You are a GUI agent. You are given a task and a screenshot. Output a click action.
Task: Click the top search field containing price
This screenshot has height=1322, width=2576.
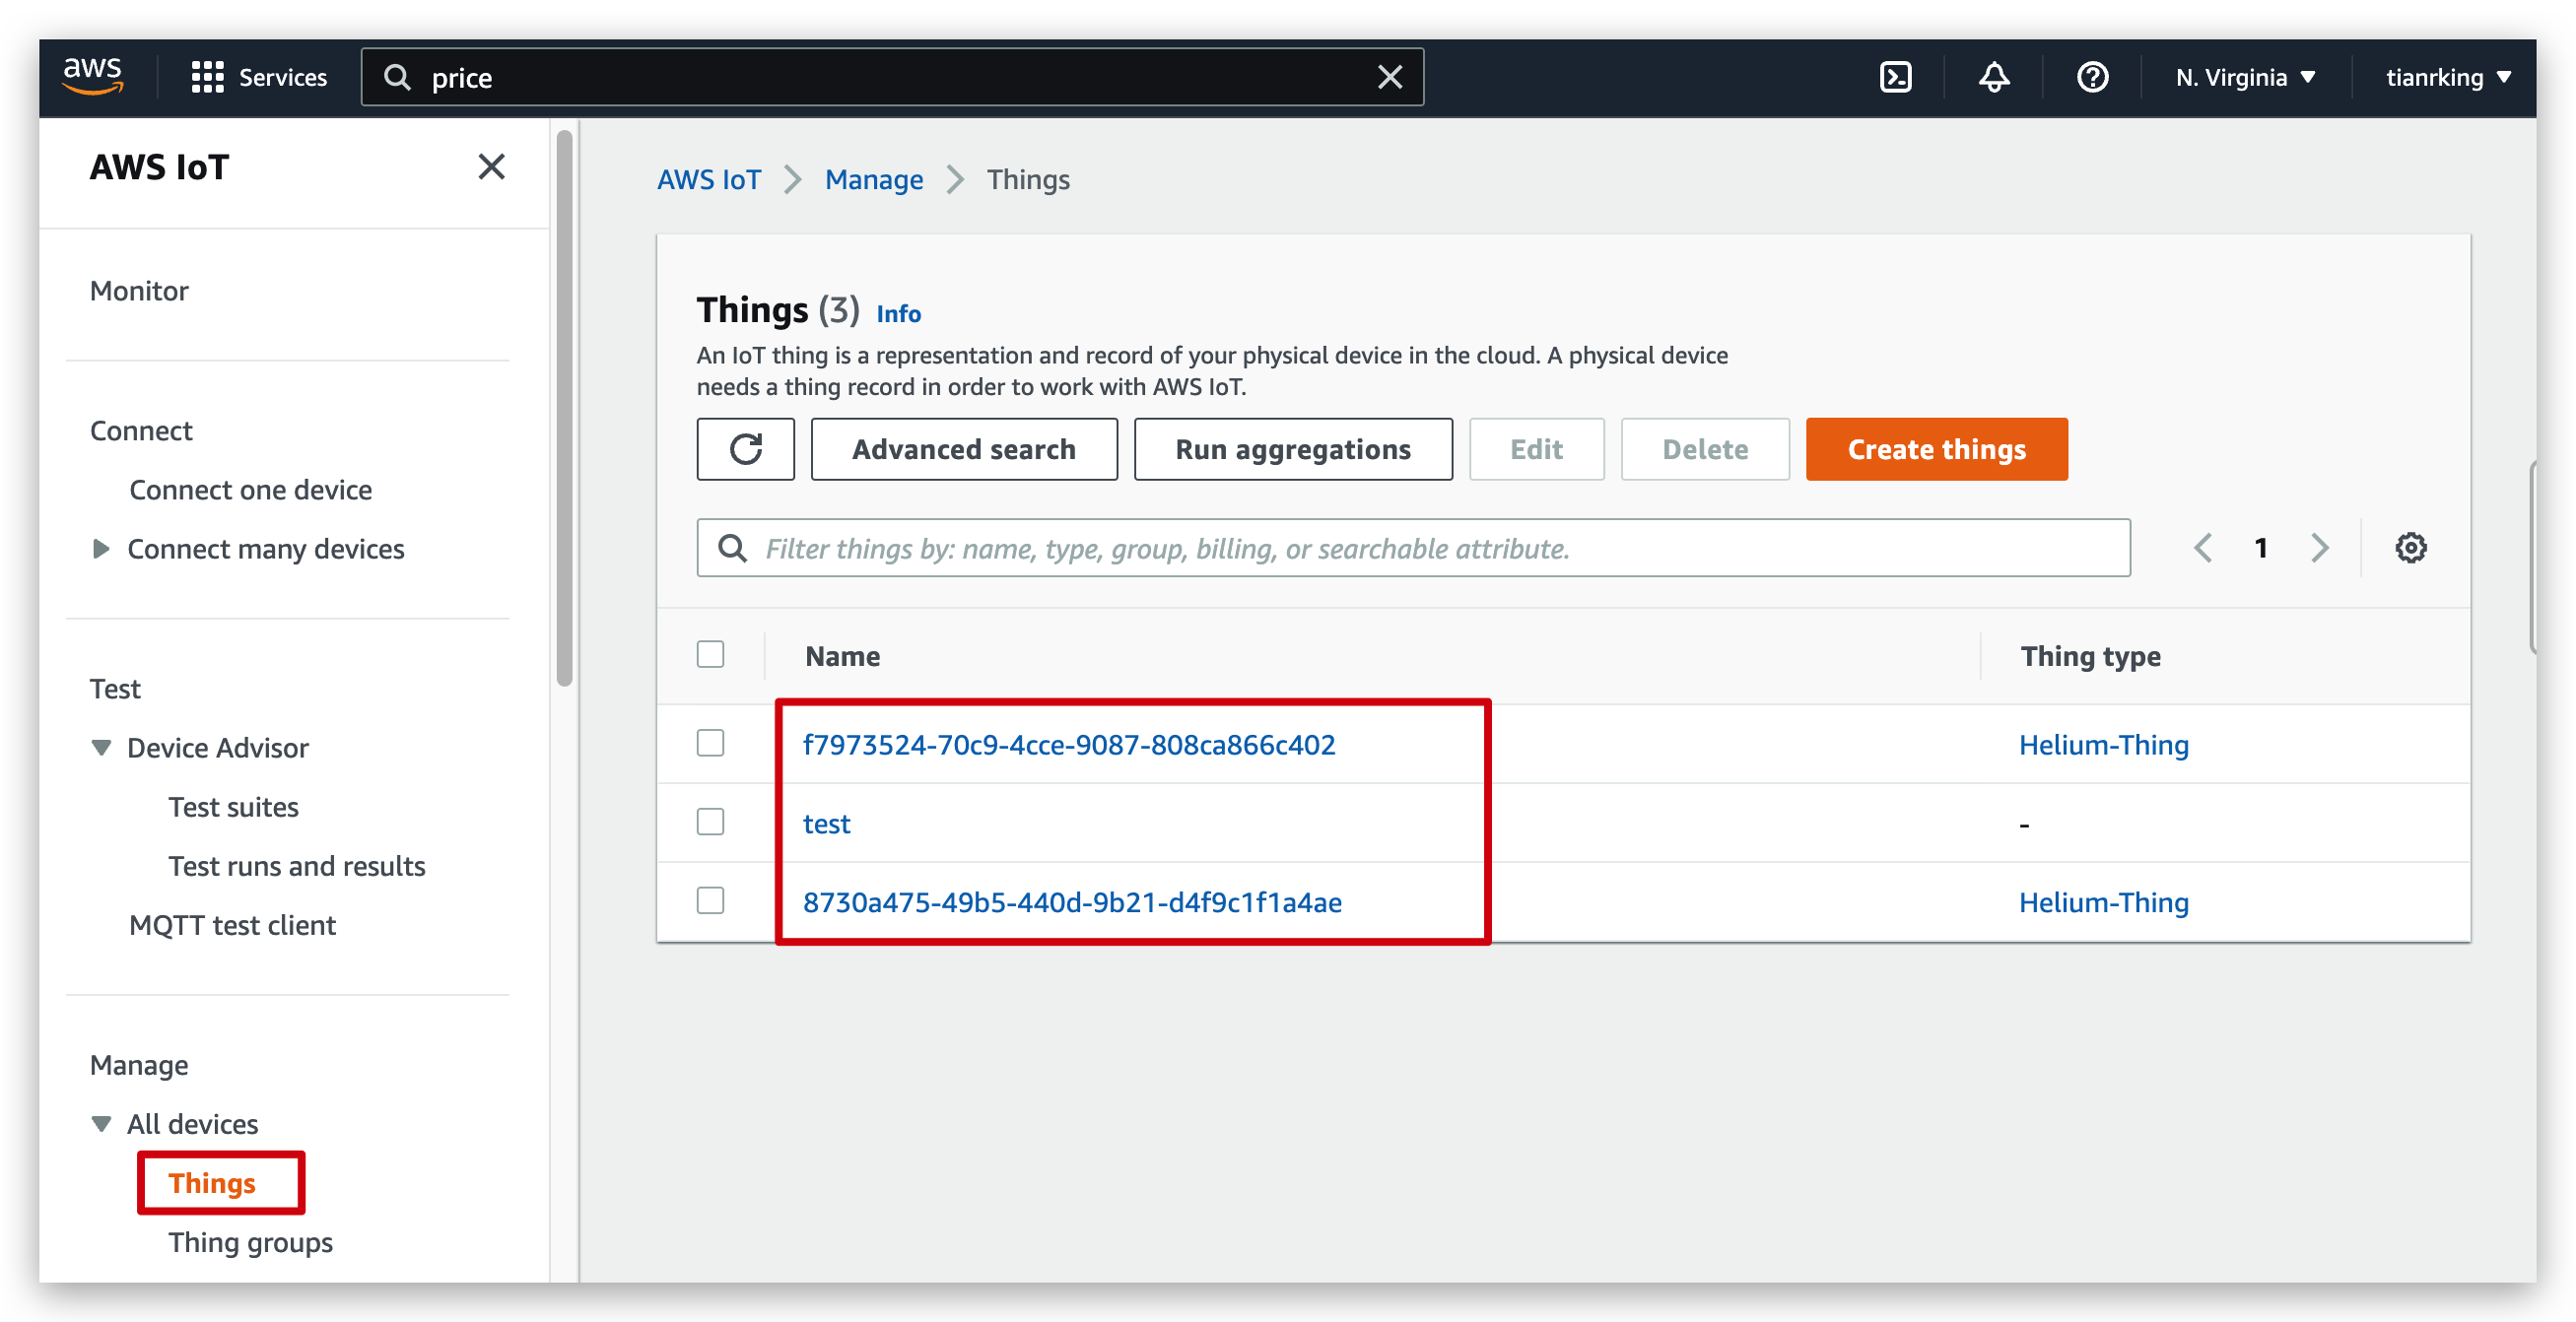coord(892,77)
